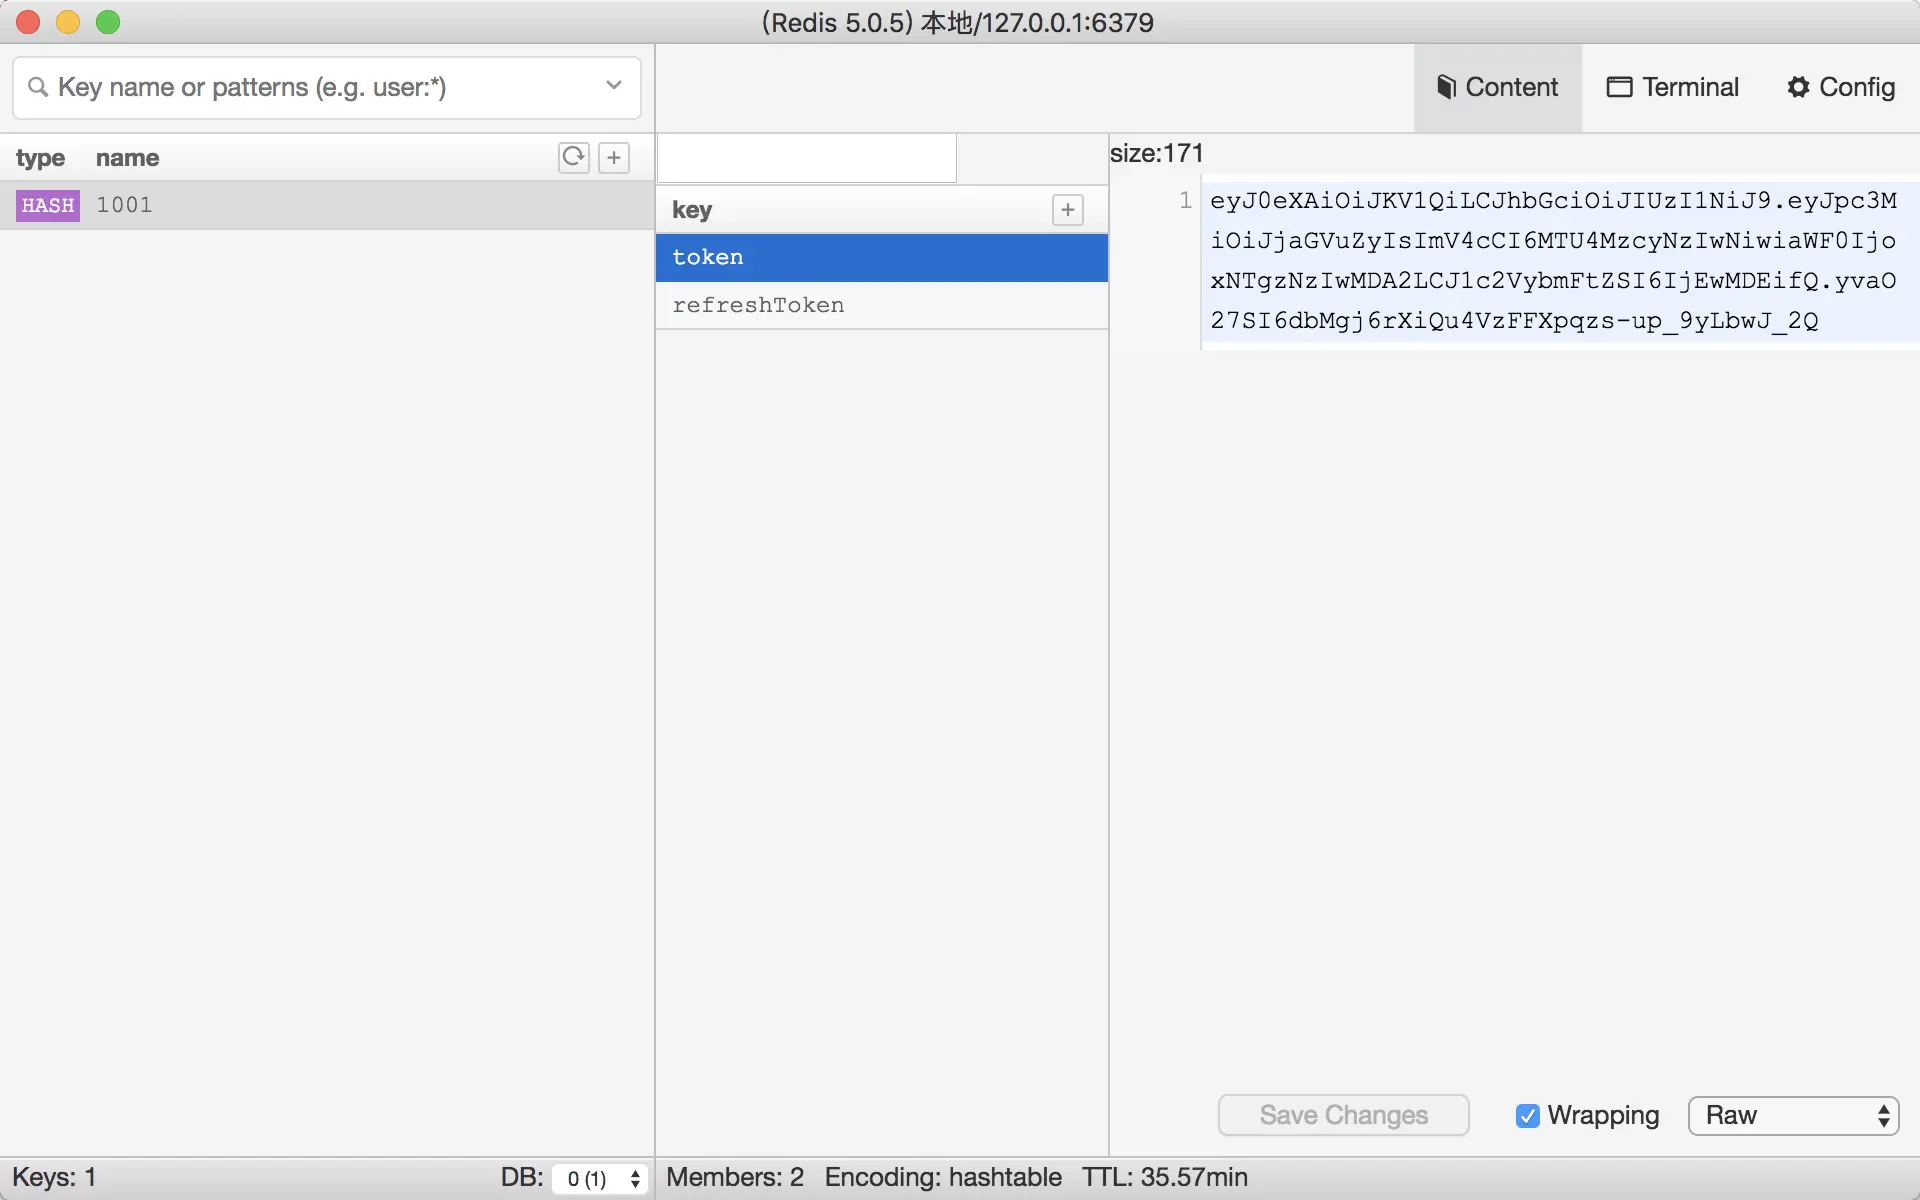Disable the Wrapping checkbox
This screenshot has height=1200, width=1920.
point(1527,1115)
